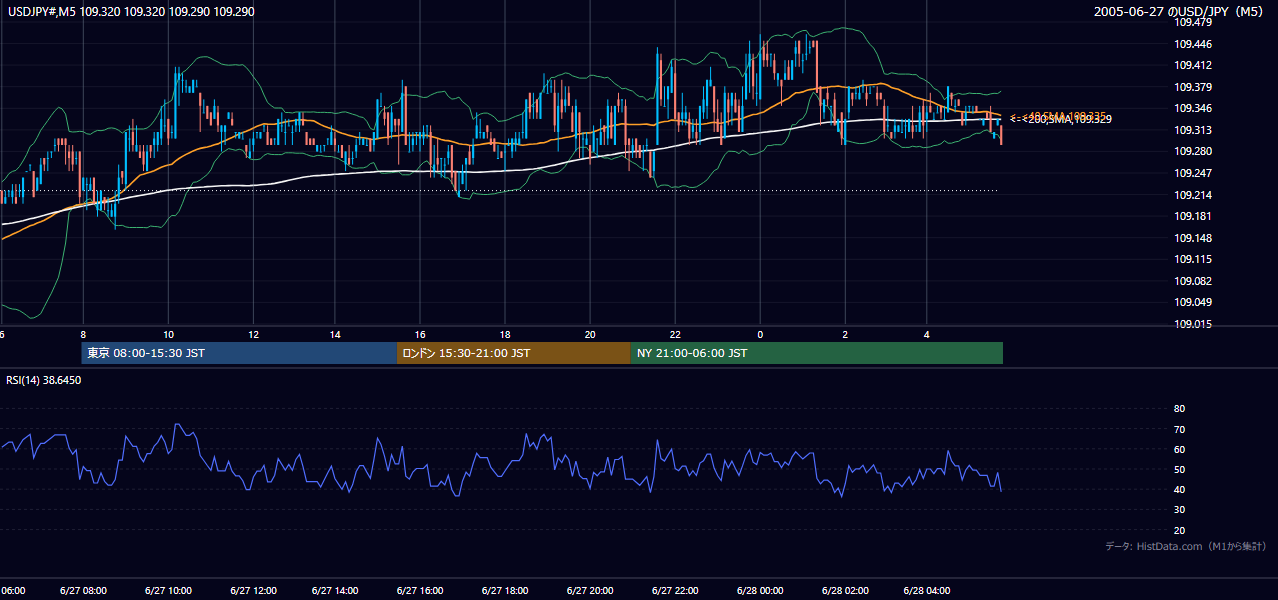Click the 6/28 04:00 bottom time label
The height and width of the screenshot is (600, 1278).
coord(927,590)
